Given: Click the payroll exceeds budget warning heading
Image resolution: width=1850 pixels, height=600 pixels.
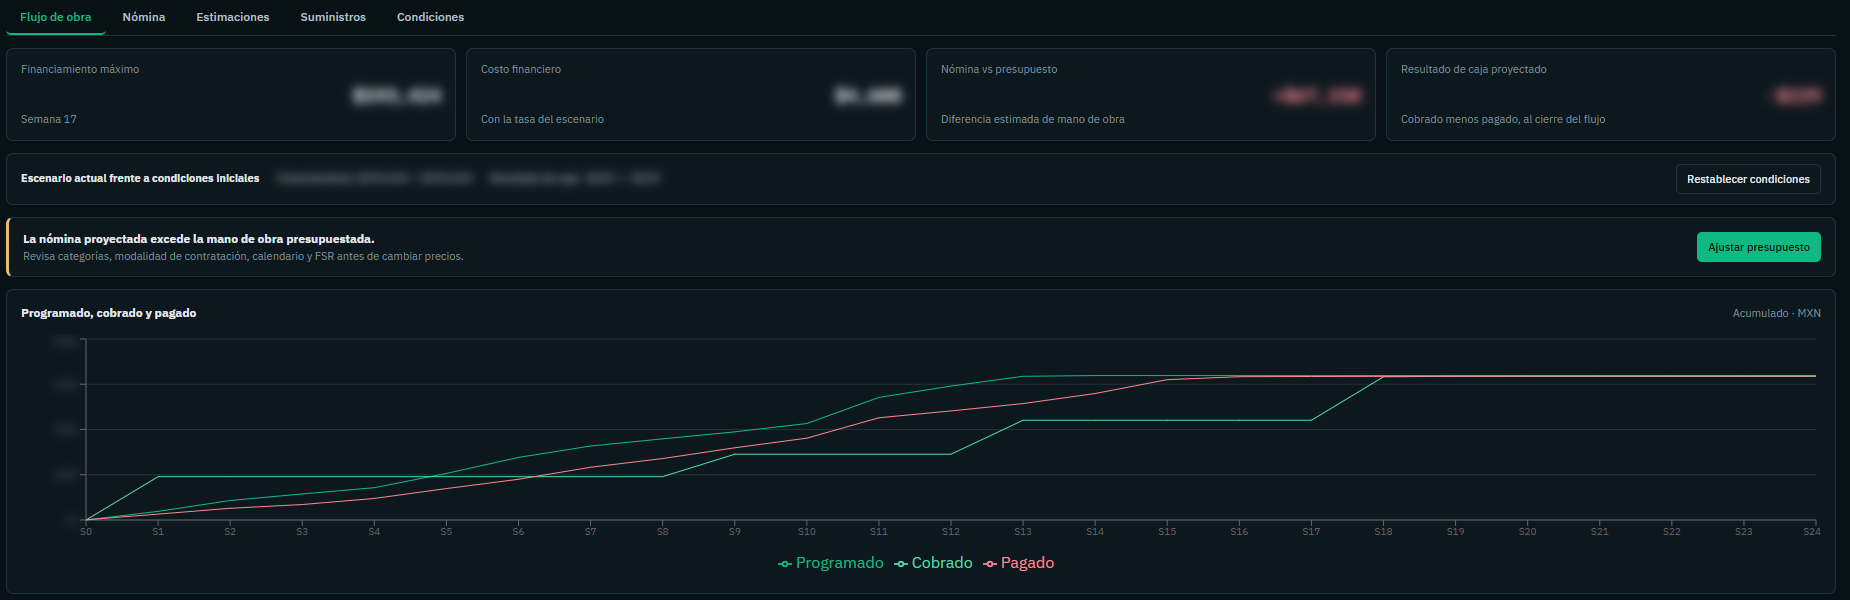Looking at the screenshot, I should click(x=199, y=239).
